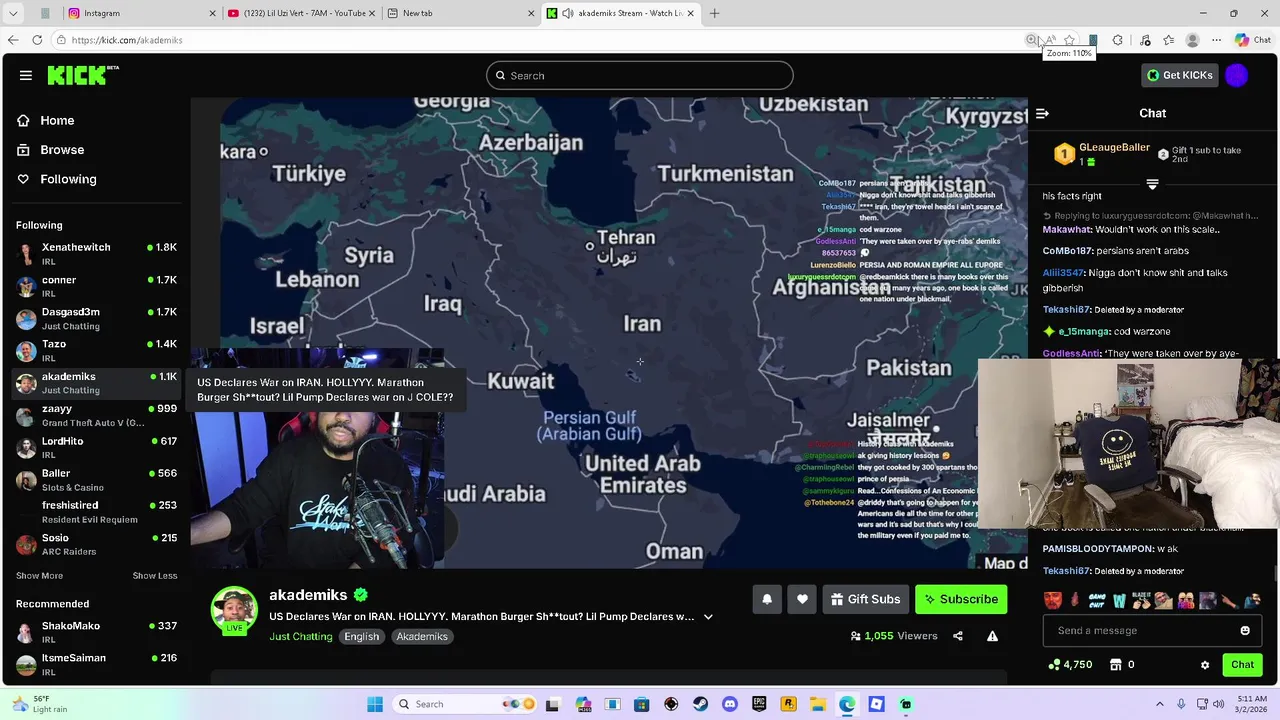Open Steam from taskbar
This screenshot has height=720, width=1280.
coord(700,704)
